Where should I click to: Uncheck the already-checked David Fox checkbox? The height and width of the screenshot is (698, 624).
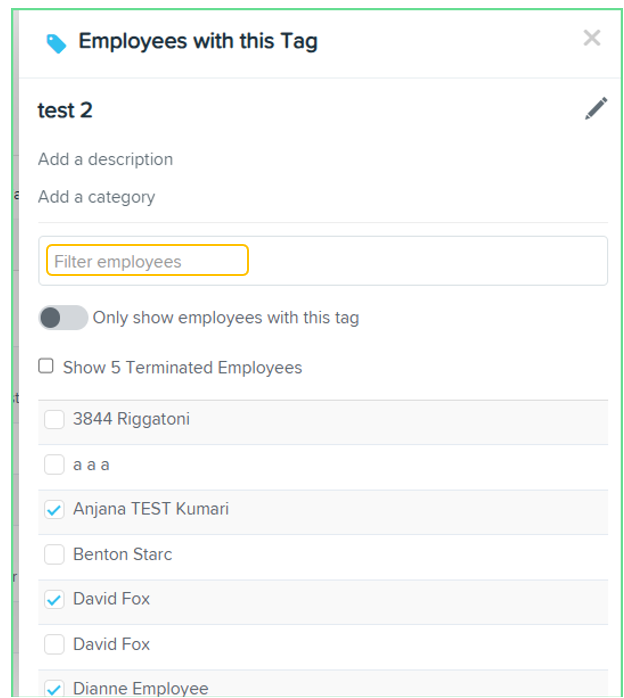point(54,599)
